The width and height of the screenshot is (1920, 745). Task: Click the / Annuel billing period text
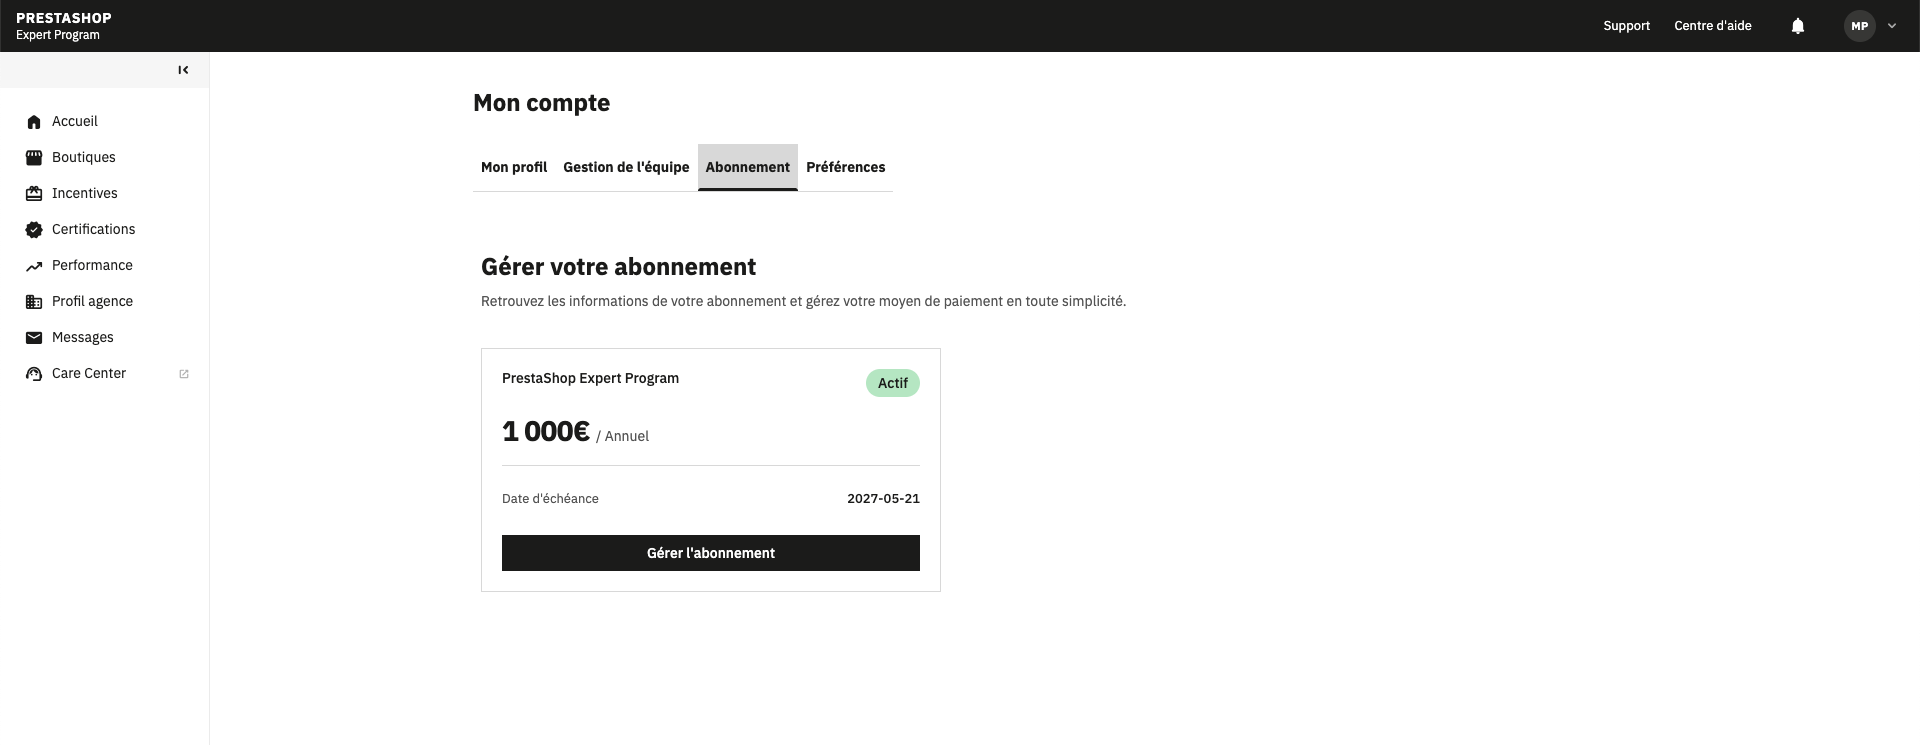click(x=622, y=436)
